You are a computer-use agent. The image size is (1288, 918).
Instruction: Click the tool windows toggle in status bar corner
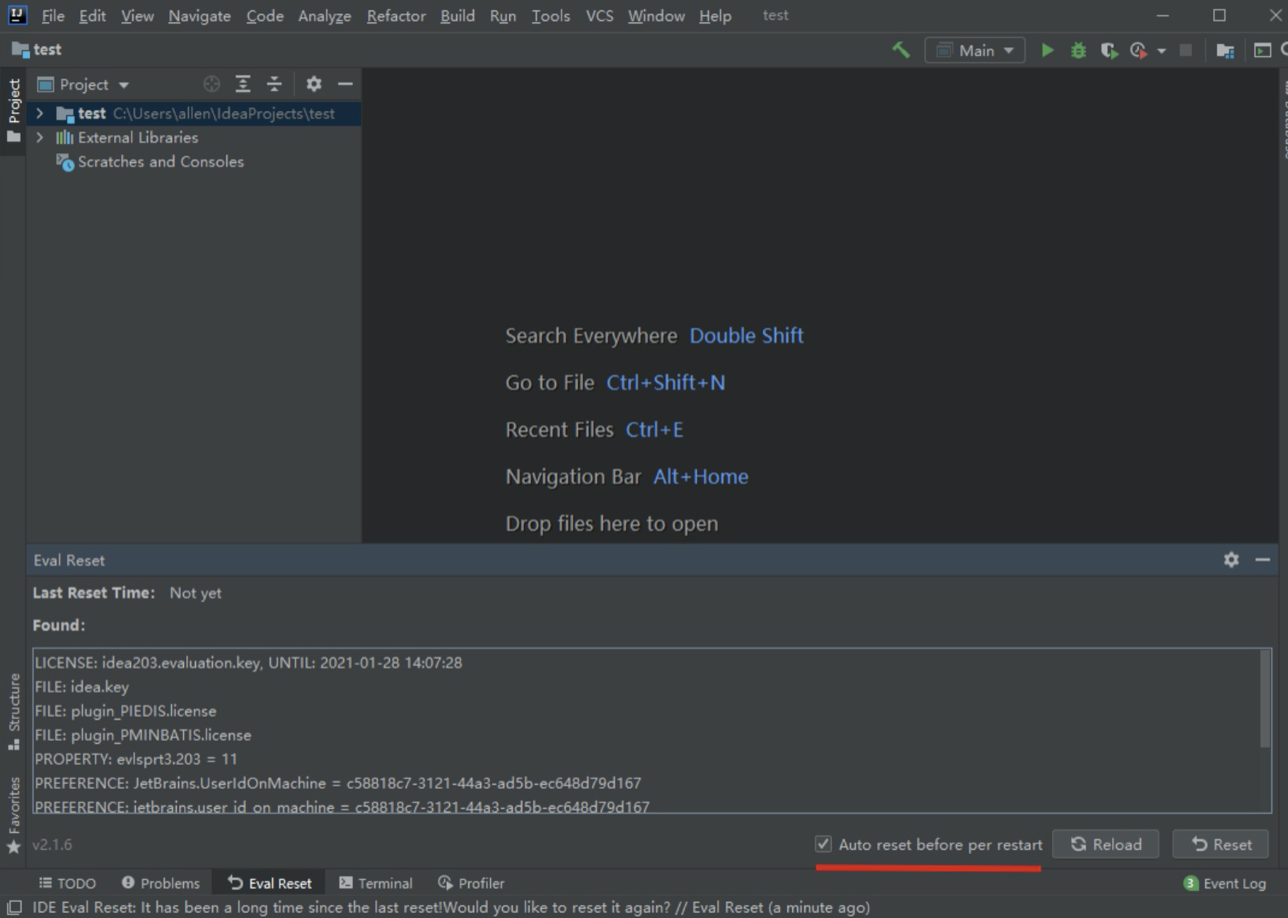pos(14,907)
